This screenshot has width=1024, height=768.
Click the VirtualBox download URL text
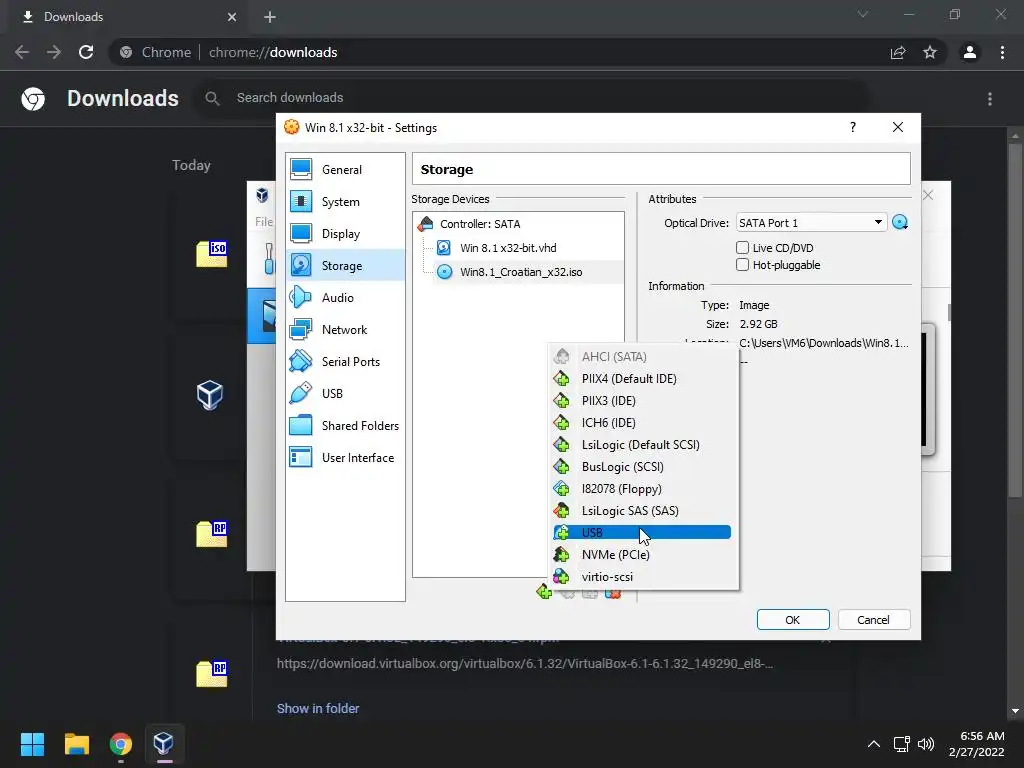(x=524, y=664)
